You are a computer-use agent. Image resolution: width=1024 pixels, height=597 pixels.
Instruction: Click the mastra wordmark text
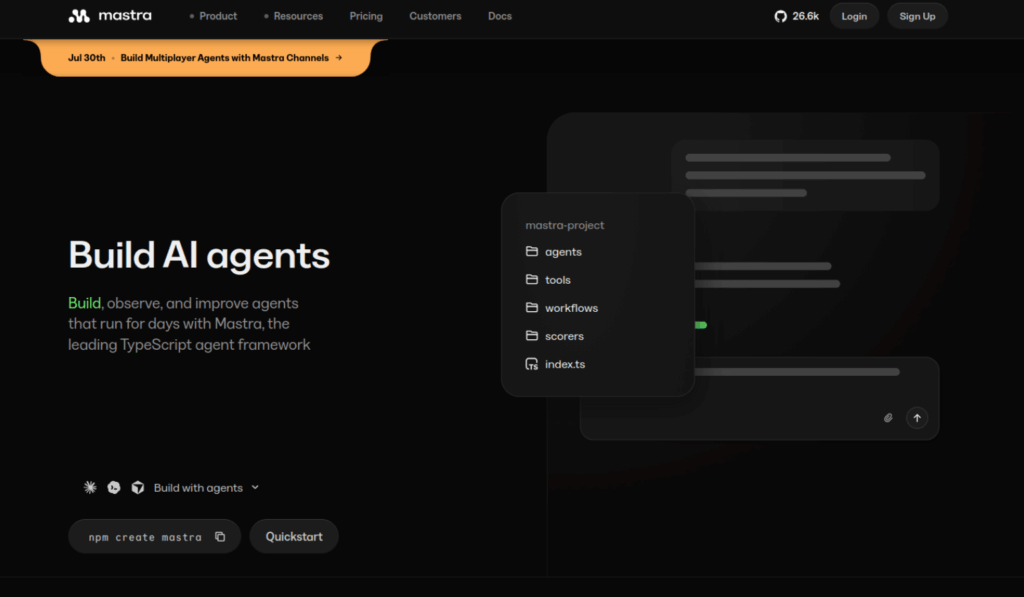(x=125, y=16)
